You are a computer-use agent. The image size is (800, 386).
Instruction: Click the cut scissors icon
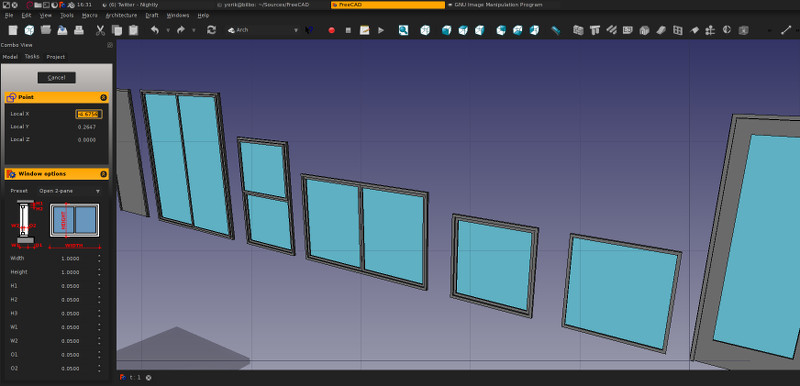tap(100, 31)
